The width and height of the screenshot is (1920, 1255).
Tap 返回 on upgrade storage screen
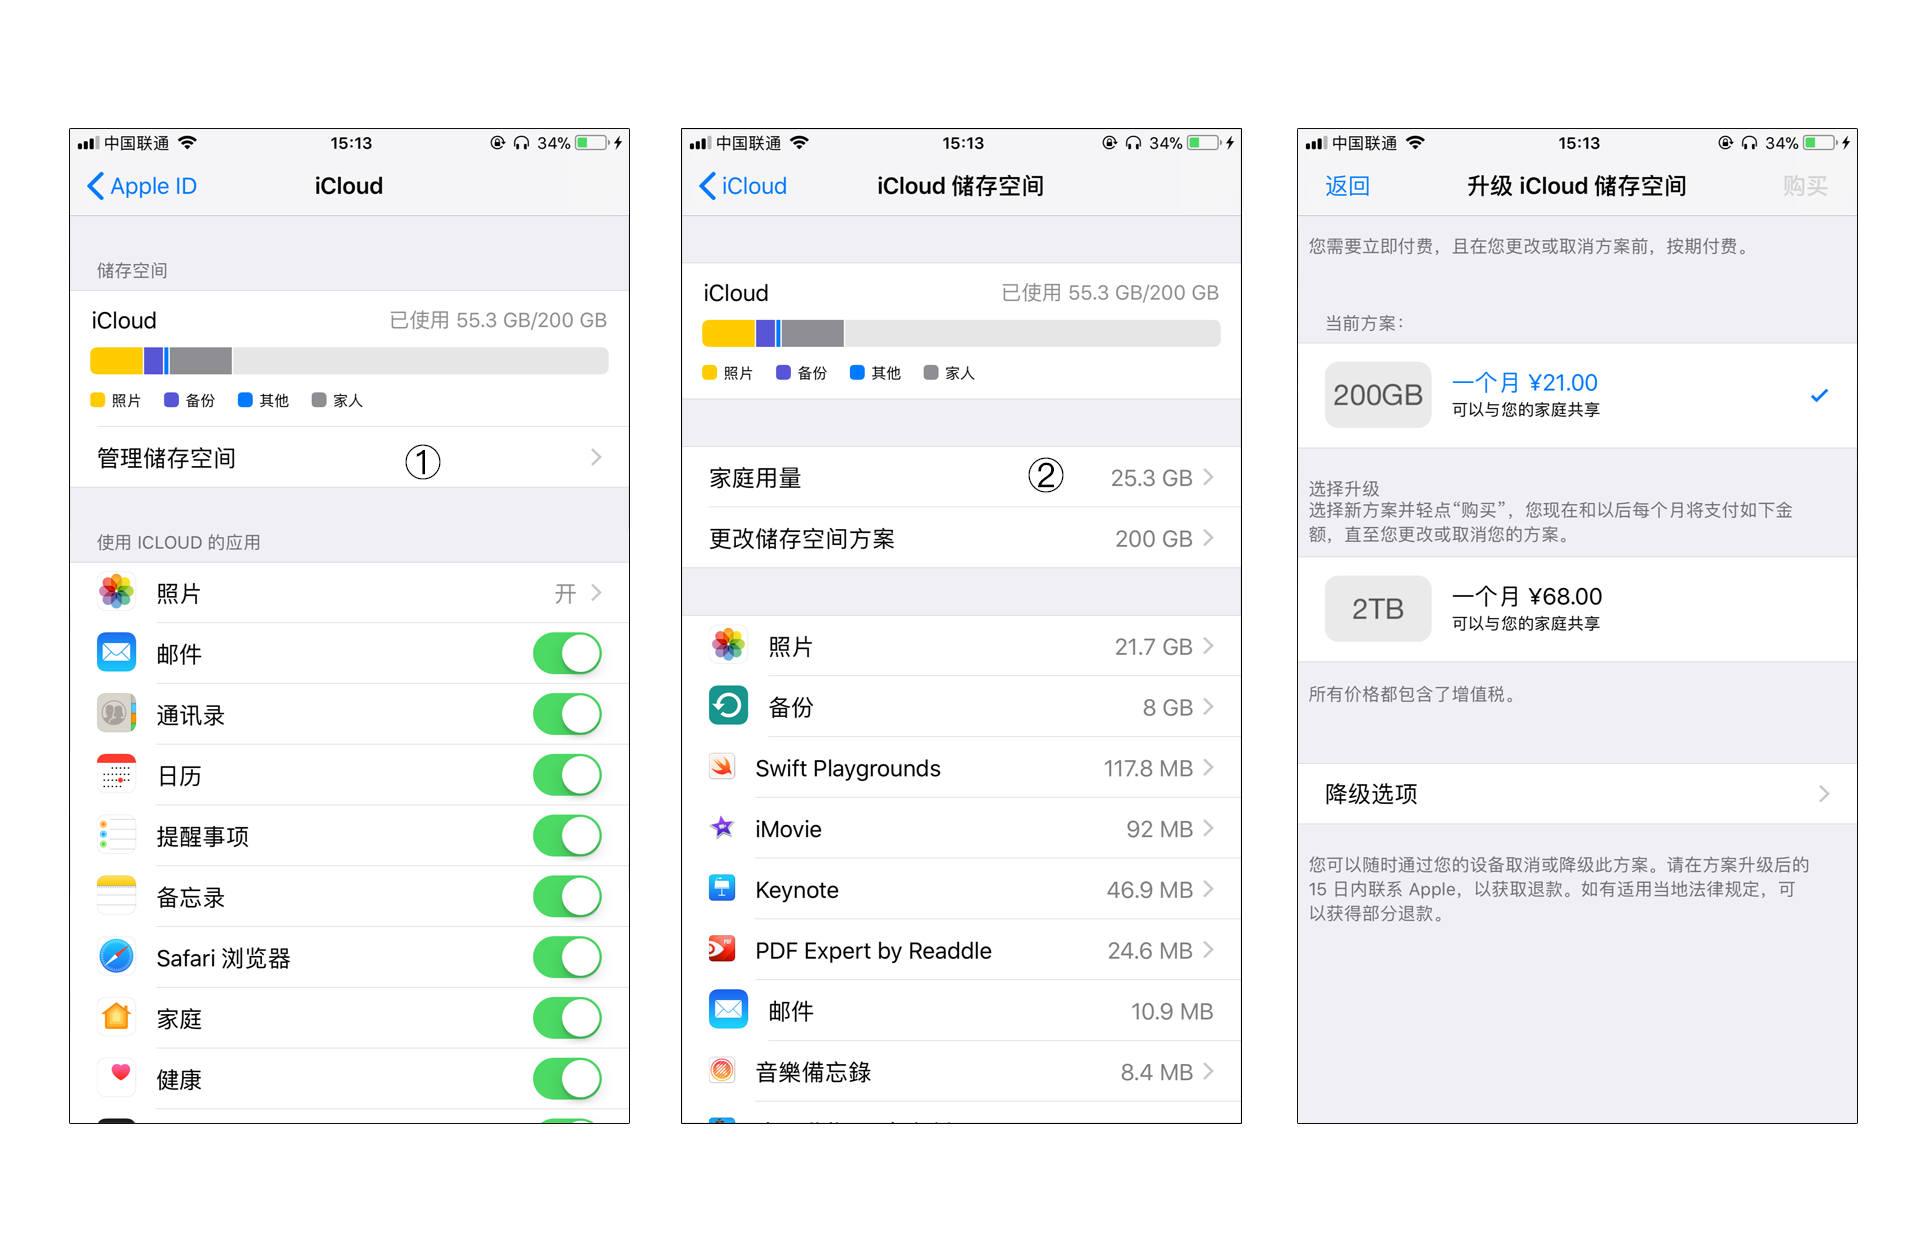(x=1346, y=186)
